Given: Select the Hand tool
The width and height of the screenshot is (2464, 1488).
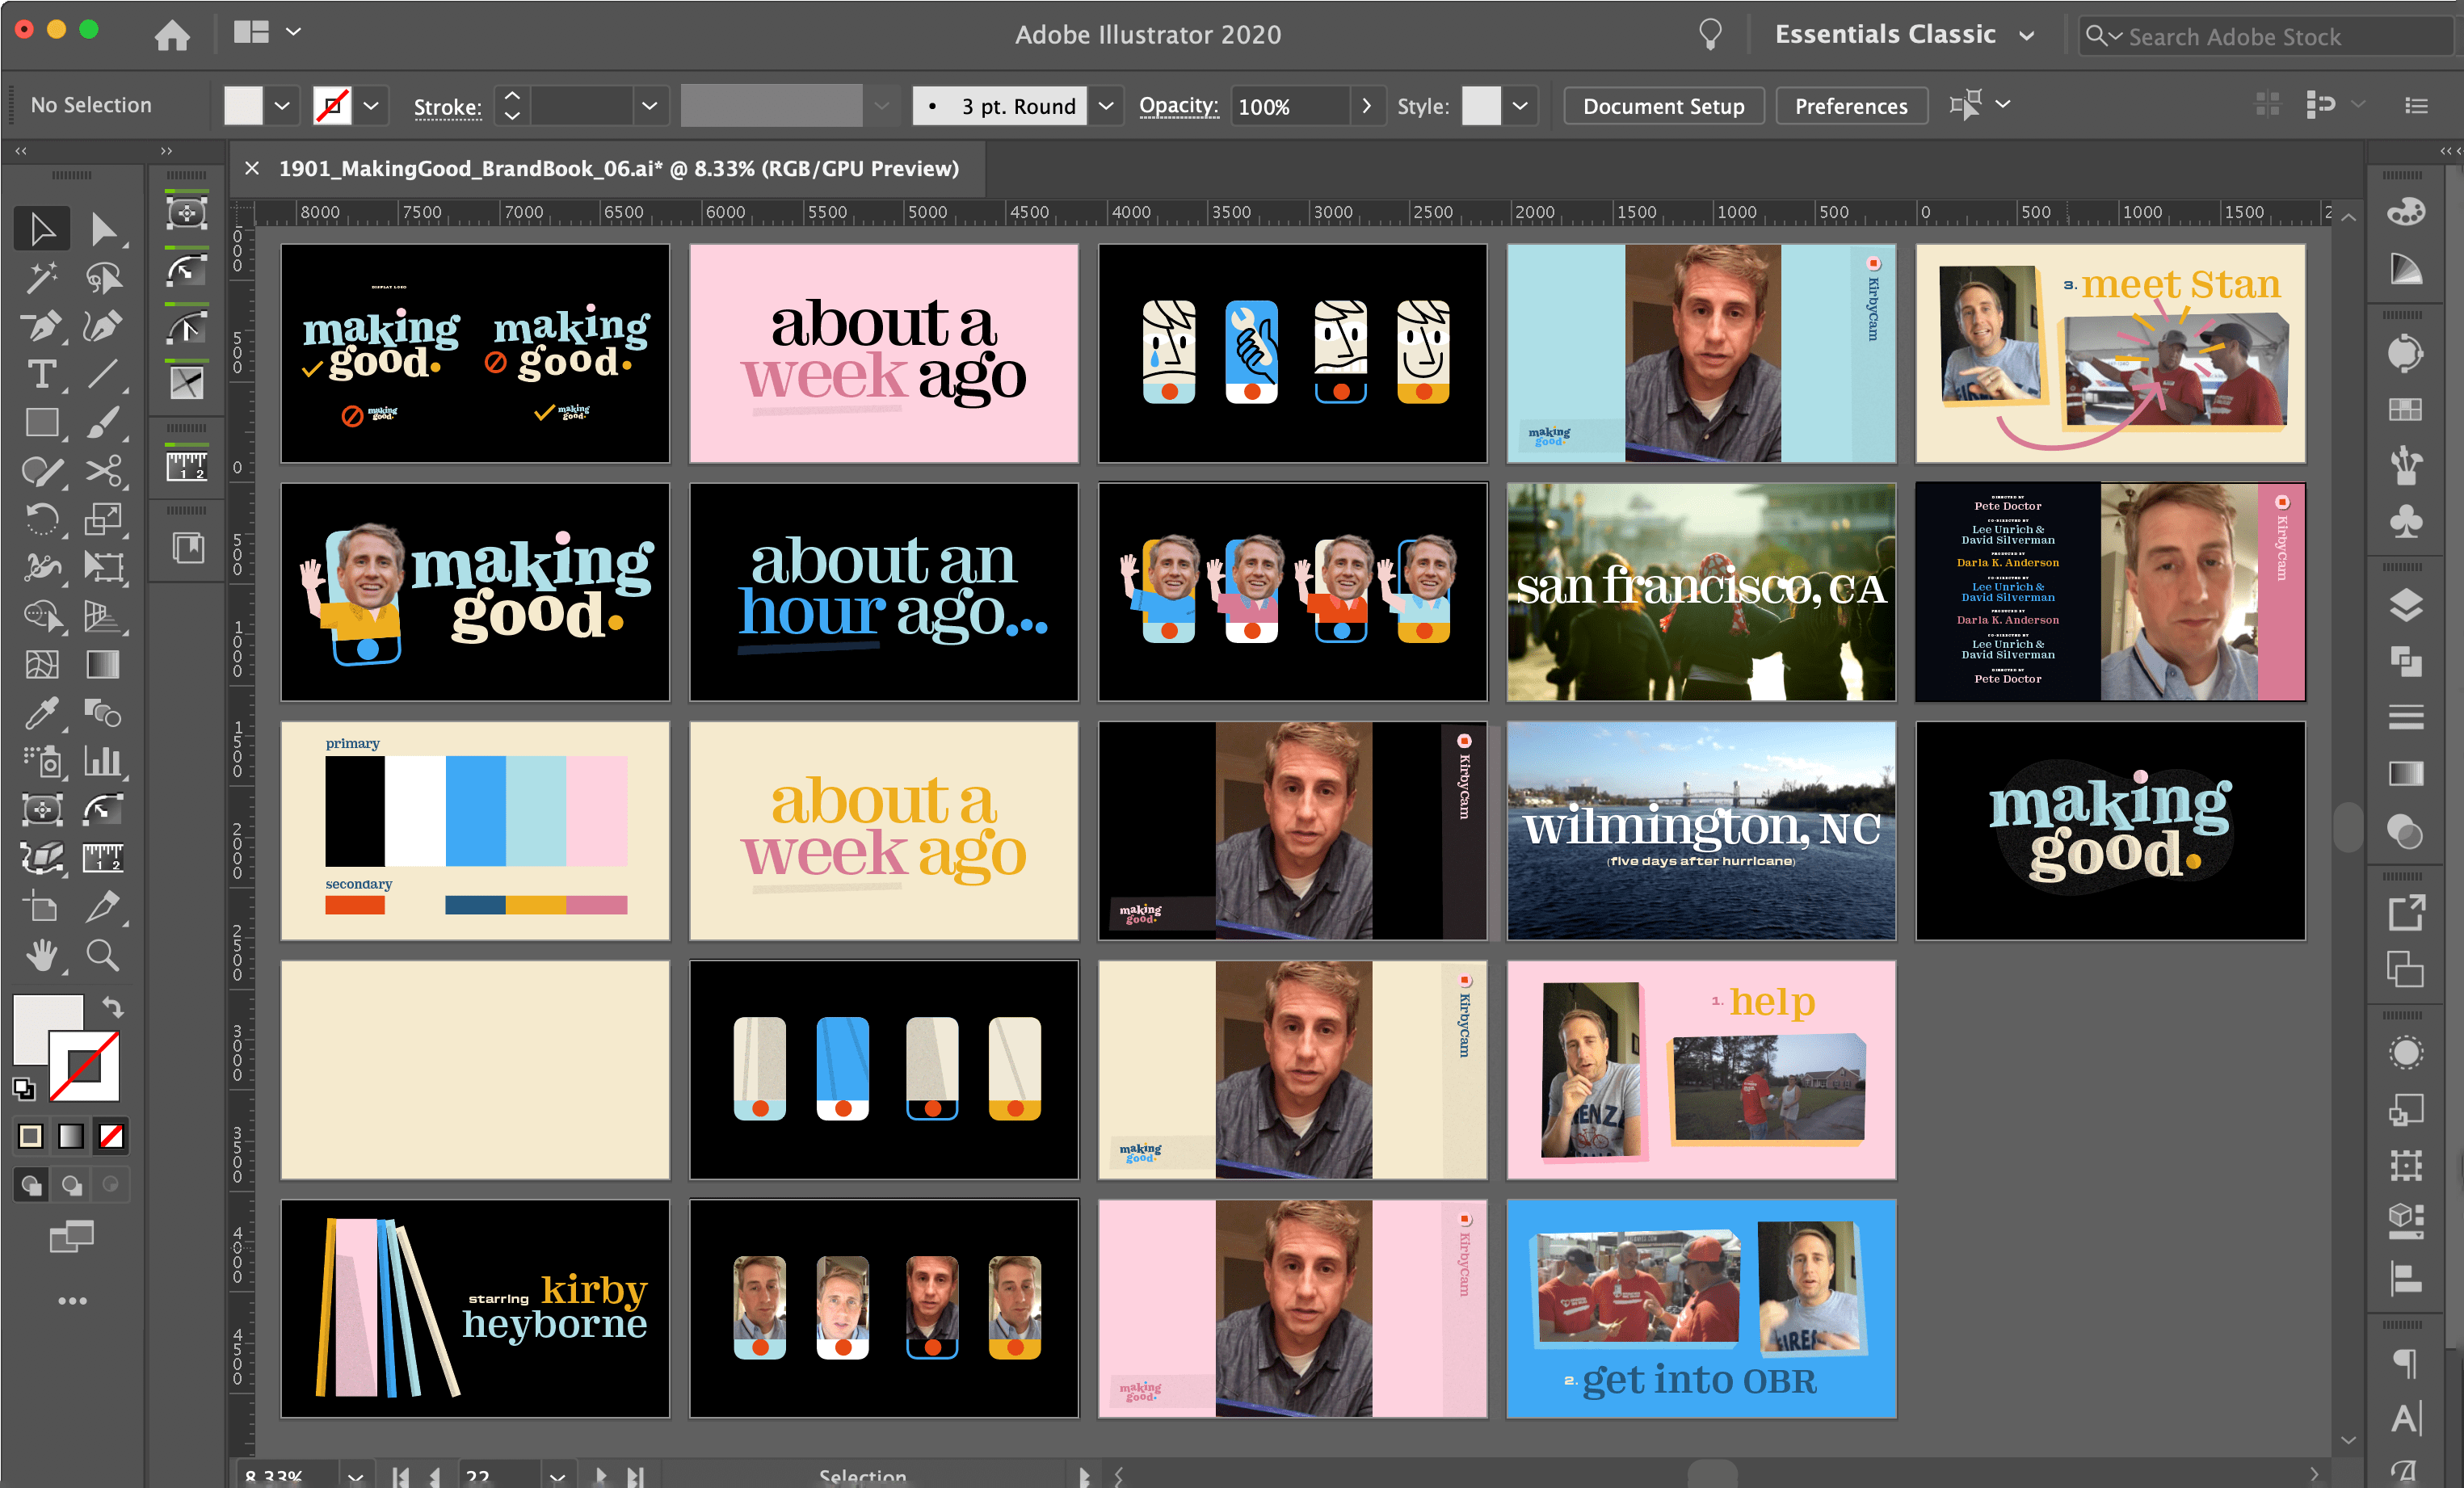Looking at the screenshot, I should coord(41,956).
